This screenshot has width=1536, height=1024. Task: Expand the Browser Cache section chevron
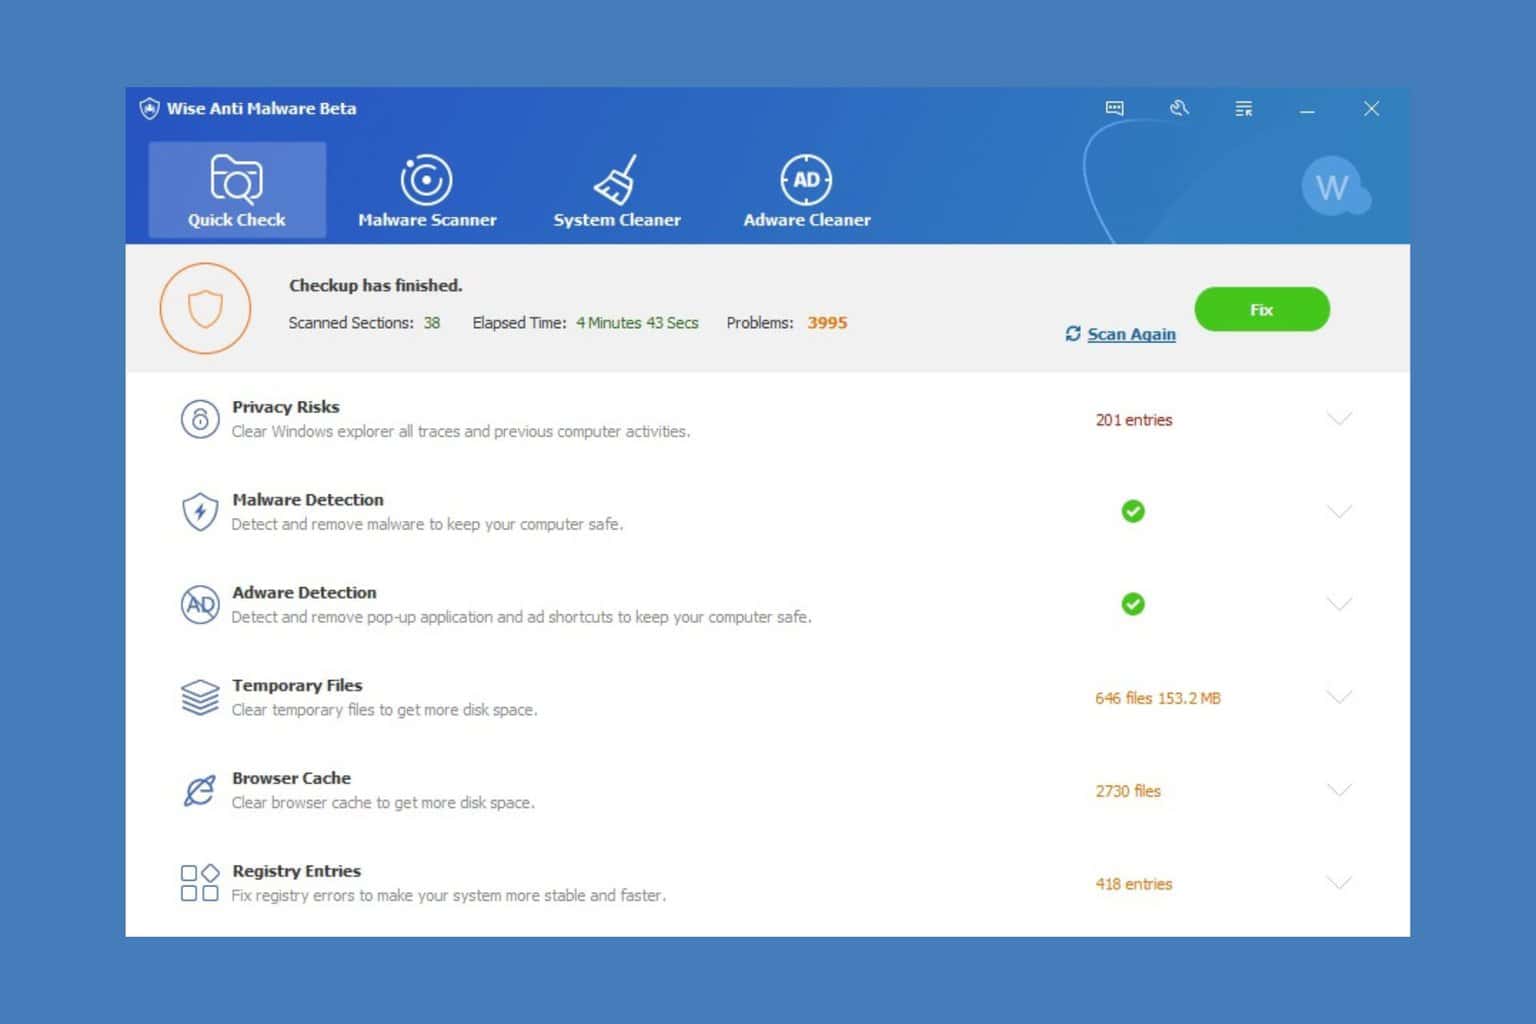click(x=1339, y=789)
